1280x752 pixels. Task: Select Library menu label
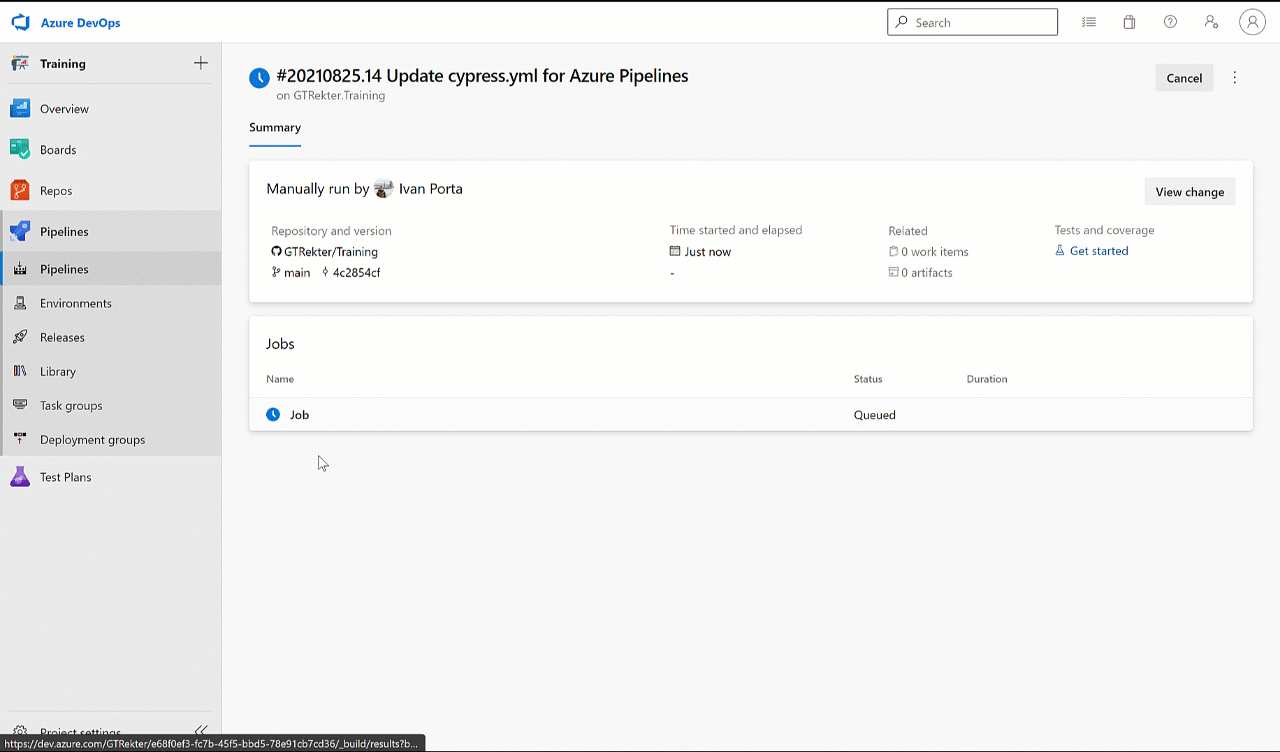coord(58,371)
